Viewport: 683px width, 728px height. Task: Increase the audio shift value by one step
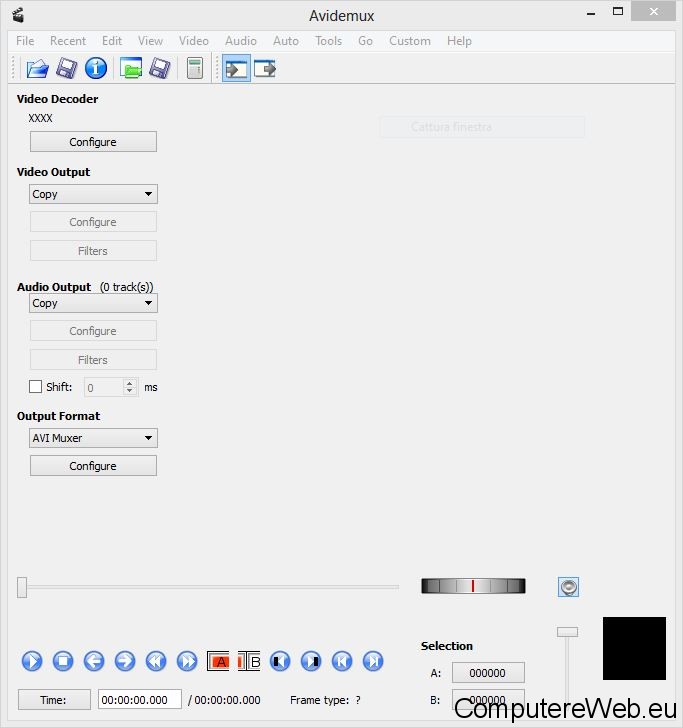point(130,383)
